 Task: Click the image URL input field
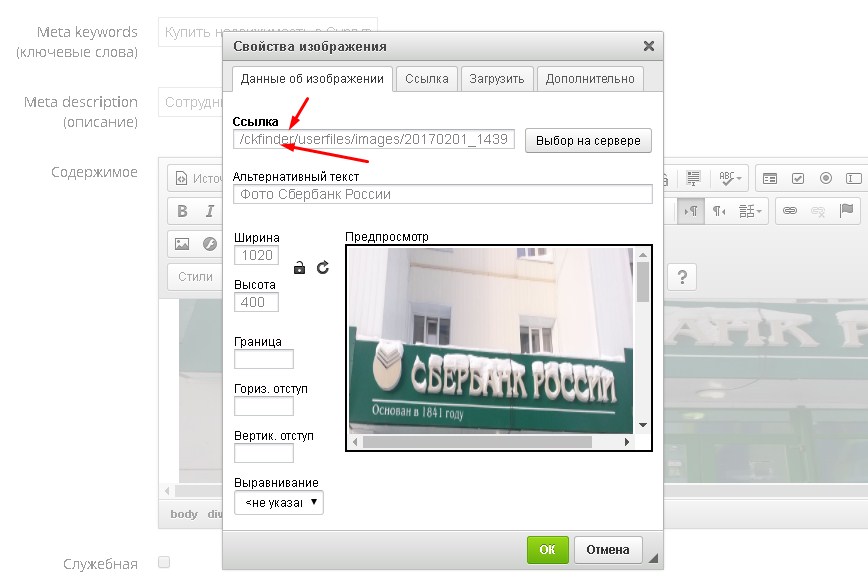pyautogui.click(x=374, y=139)
